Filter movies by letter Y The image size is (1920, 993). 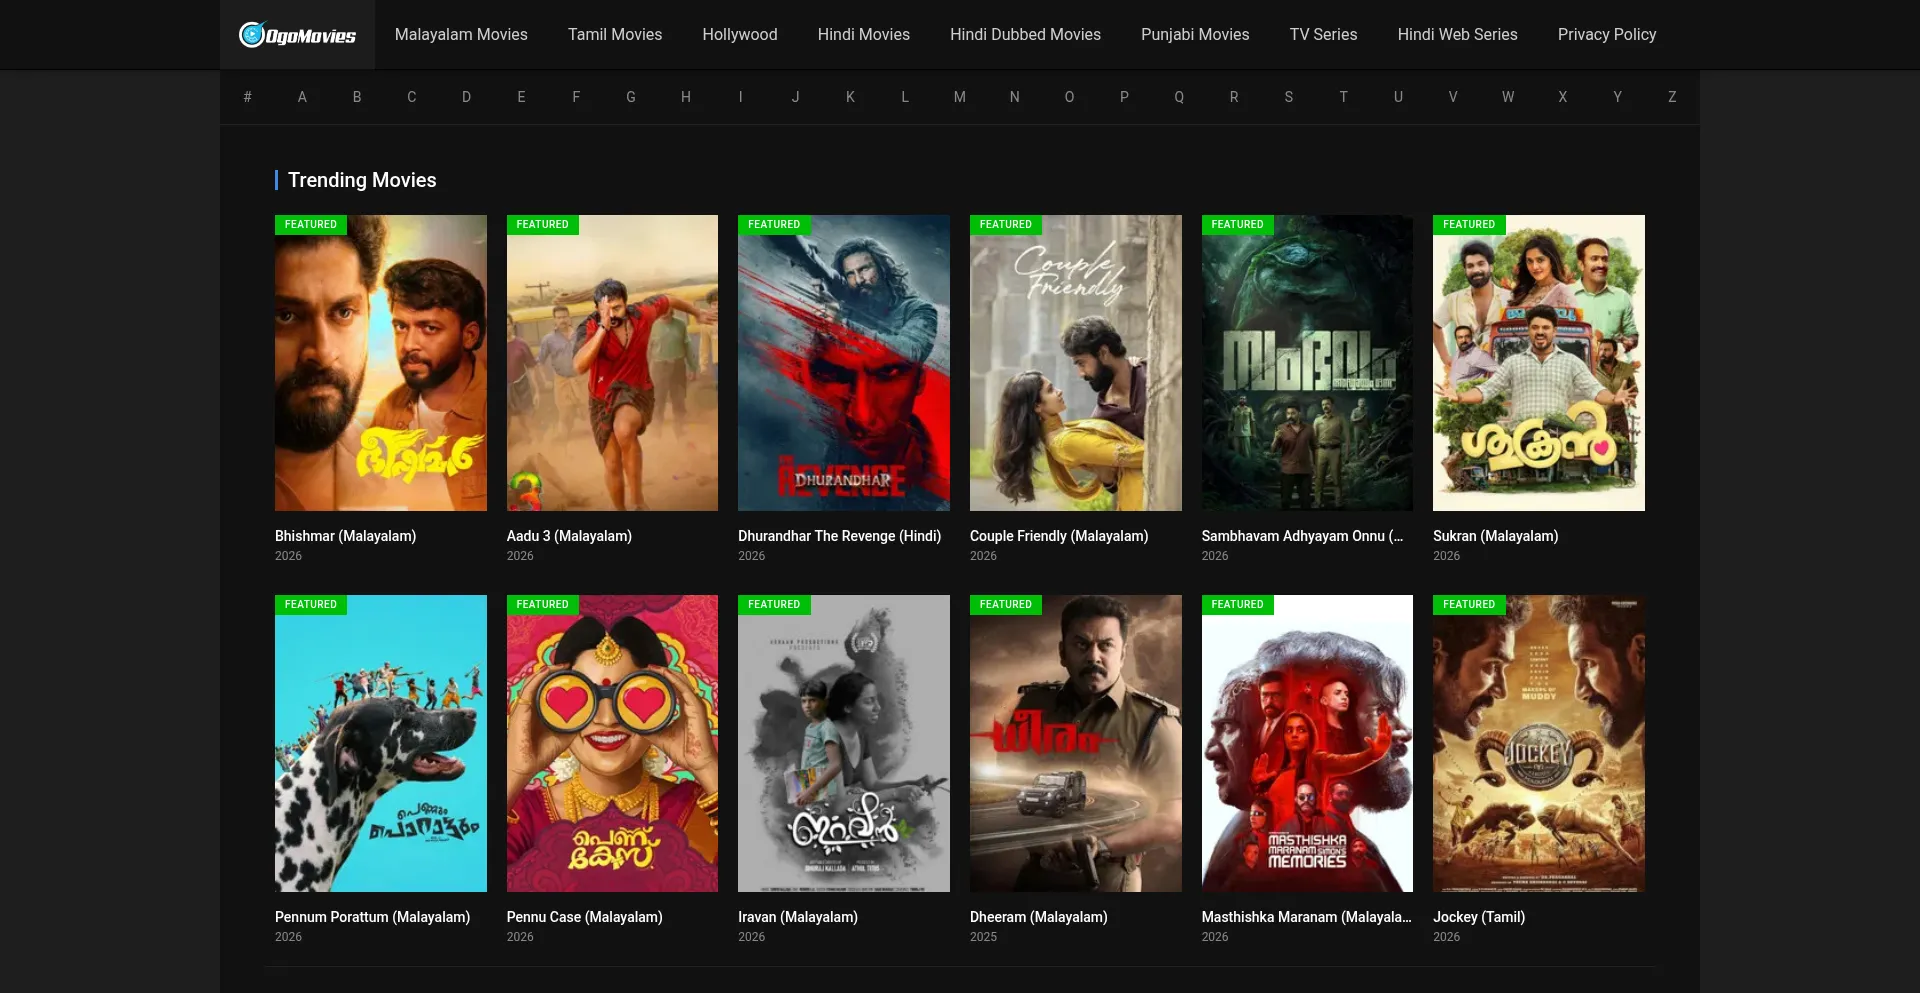(x=1617, y=97)
